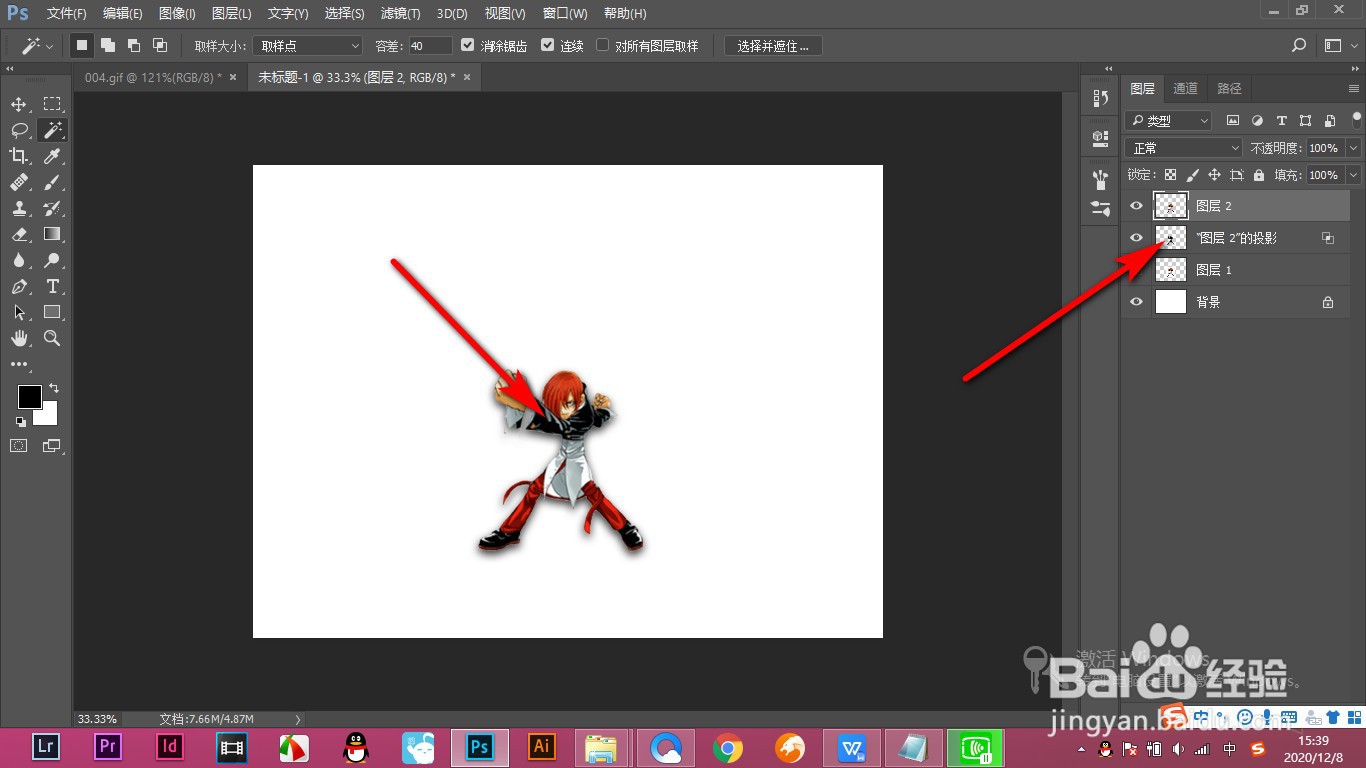Select the Rectangle shape tool

52,312
